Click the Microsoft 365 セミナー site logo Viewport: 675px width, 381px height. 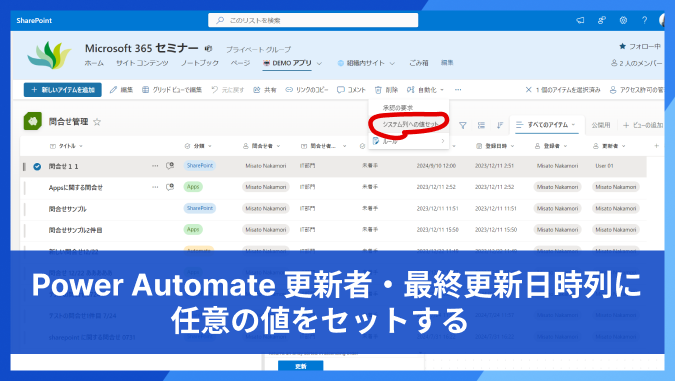click(x=50, y=55)
